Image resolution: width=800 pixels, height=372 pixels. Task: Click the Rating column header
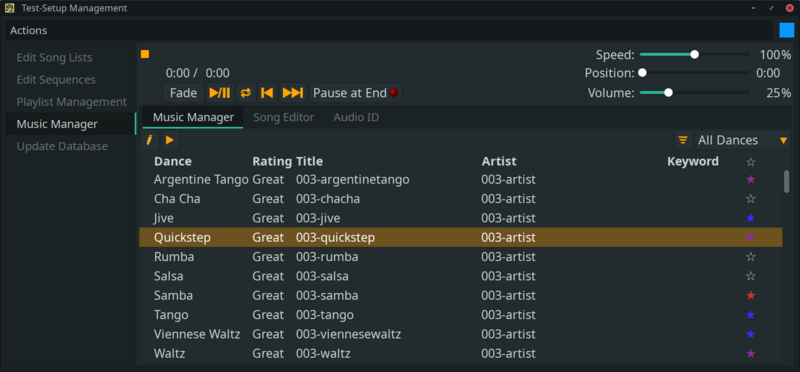(x=272, y=162)
